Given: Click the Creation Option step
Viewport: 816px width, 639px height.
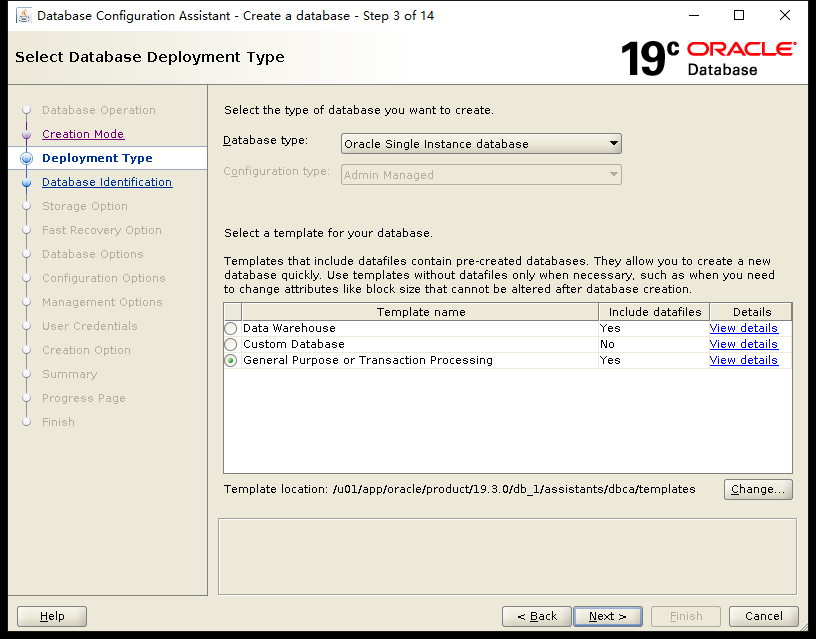Looking at the screenshot, I should (x=86, y=350).
